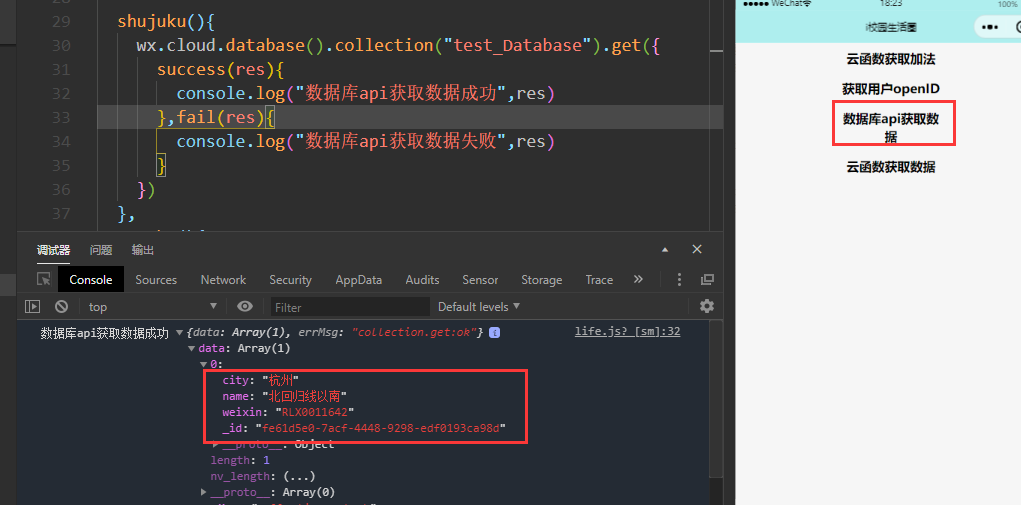The height and width of the screenshot is (505, 1021).
Task: Expand the __proto__: Array(0) node
Action: 204,492
